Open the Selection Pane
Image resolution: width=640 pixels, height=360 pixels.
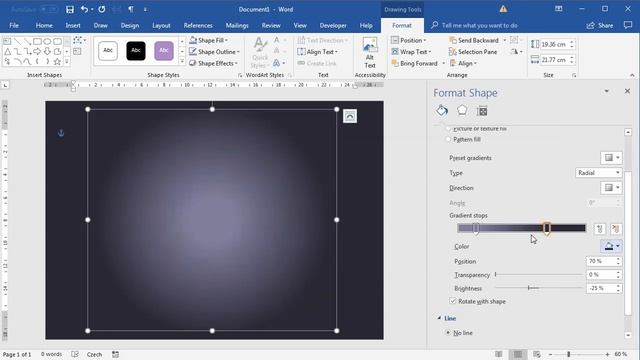pos(473,52)
